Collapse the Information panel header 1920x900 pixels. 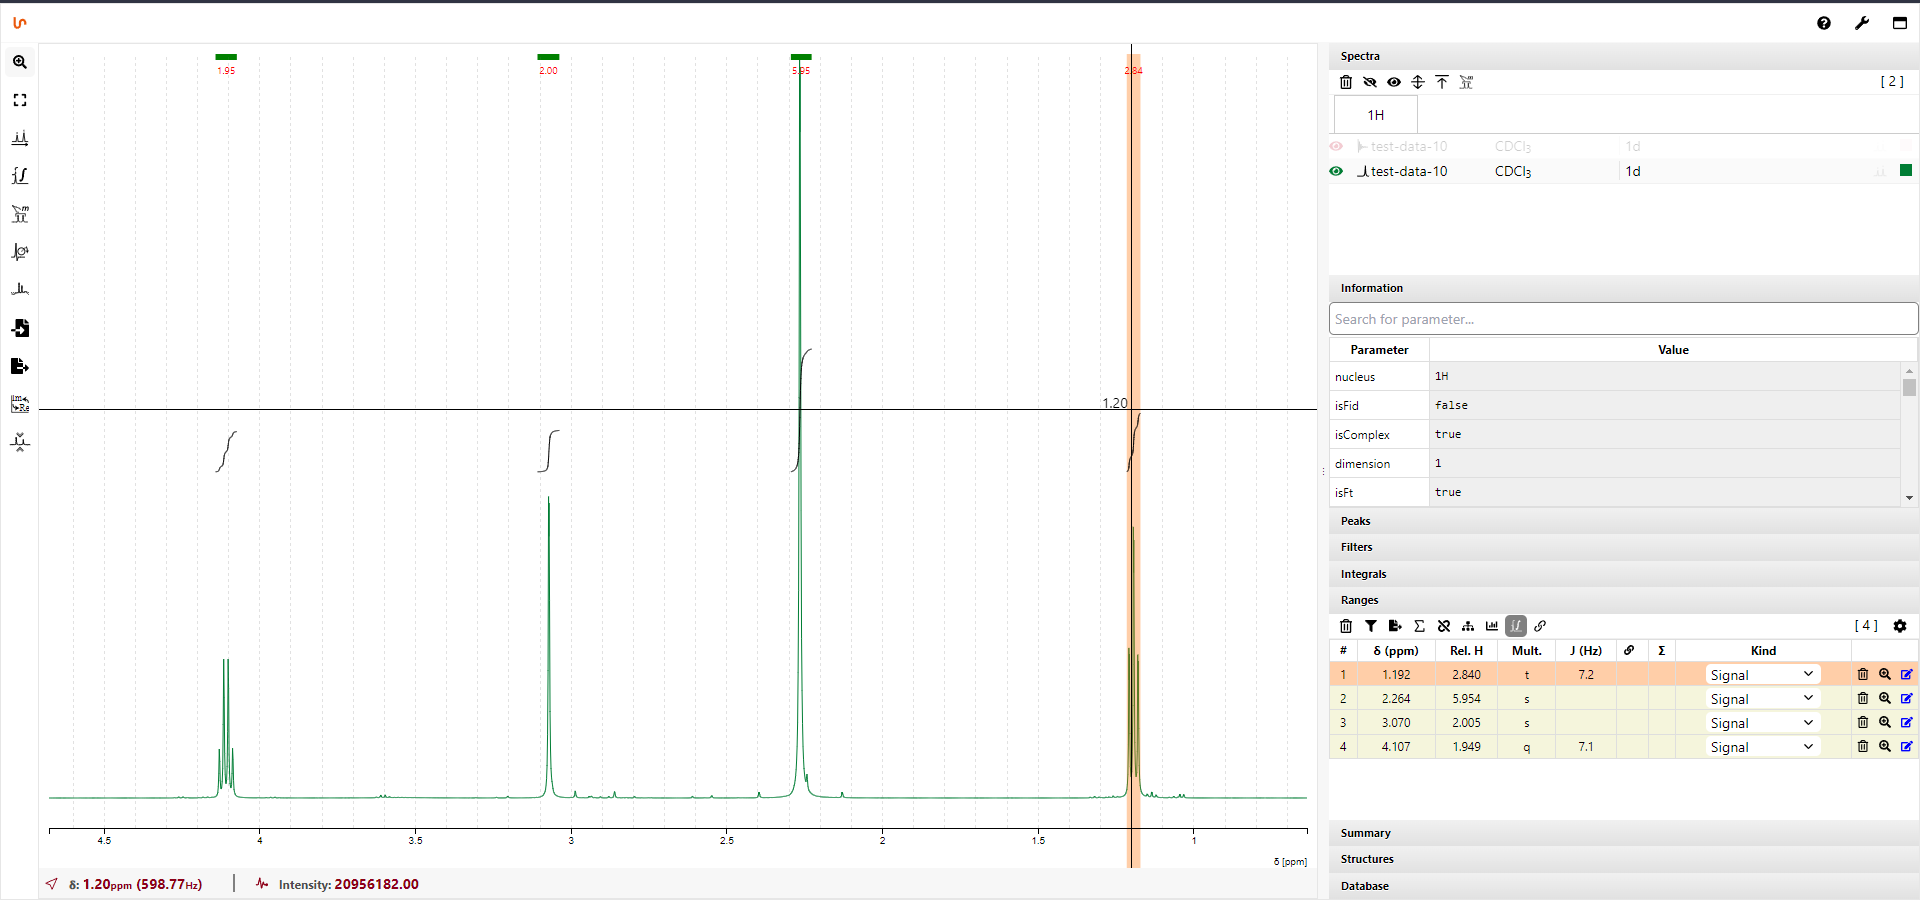tap(1624, 288)
